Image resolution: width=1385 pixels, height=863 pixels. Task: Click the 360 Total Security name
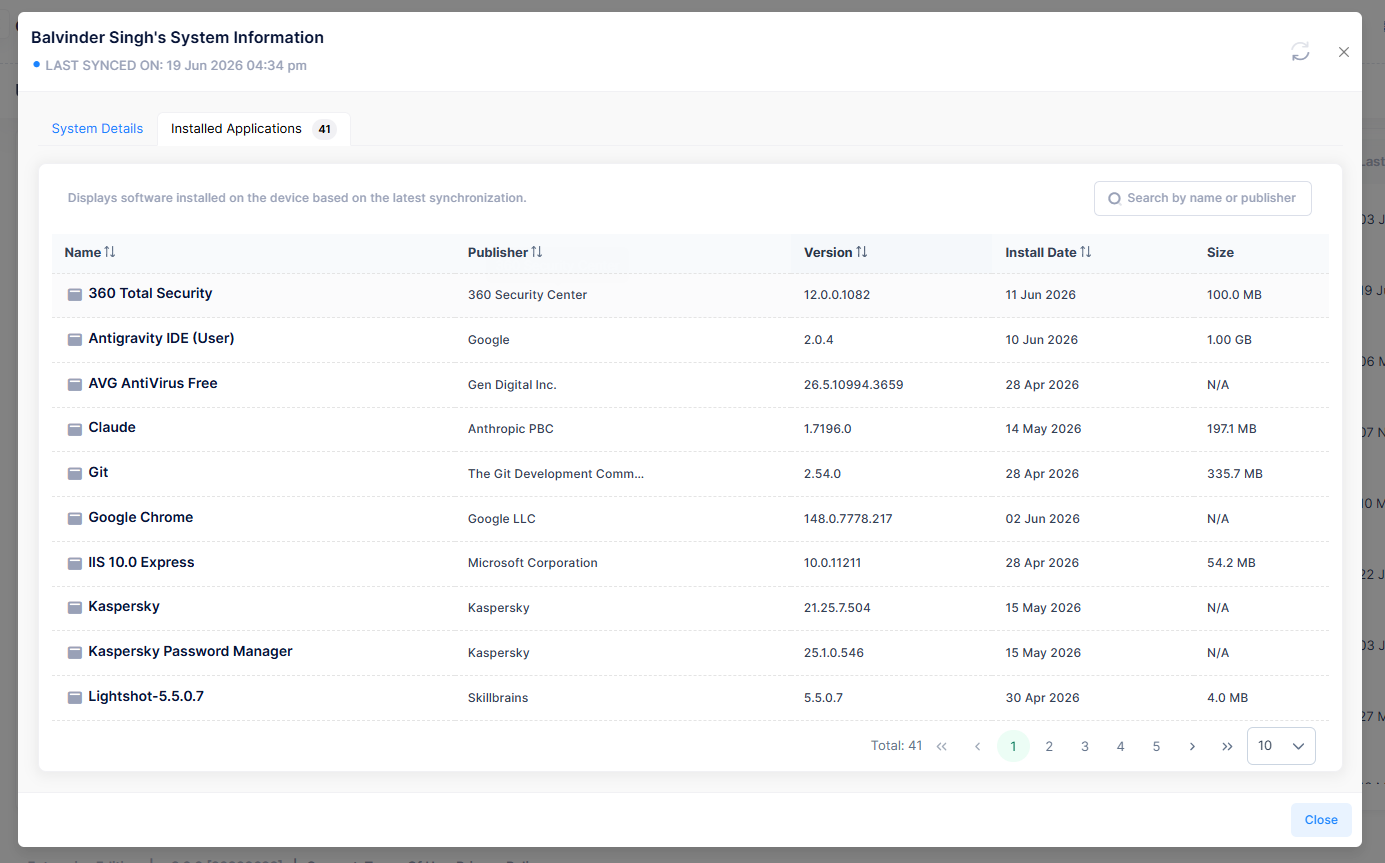coord(150,293)
